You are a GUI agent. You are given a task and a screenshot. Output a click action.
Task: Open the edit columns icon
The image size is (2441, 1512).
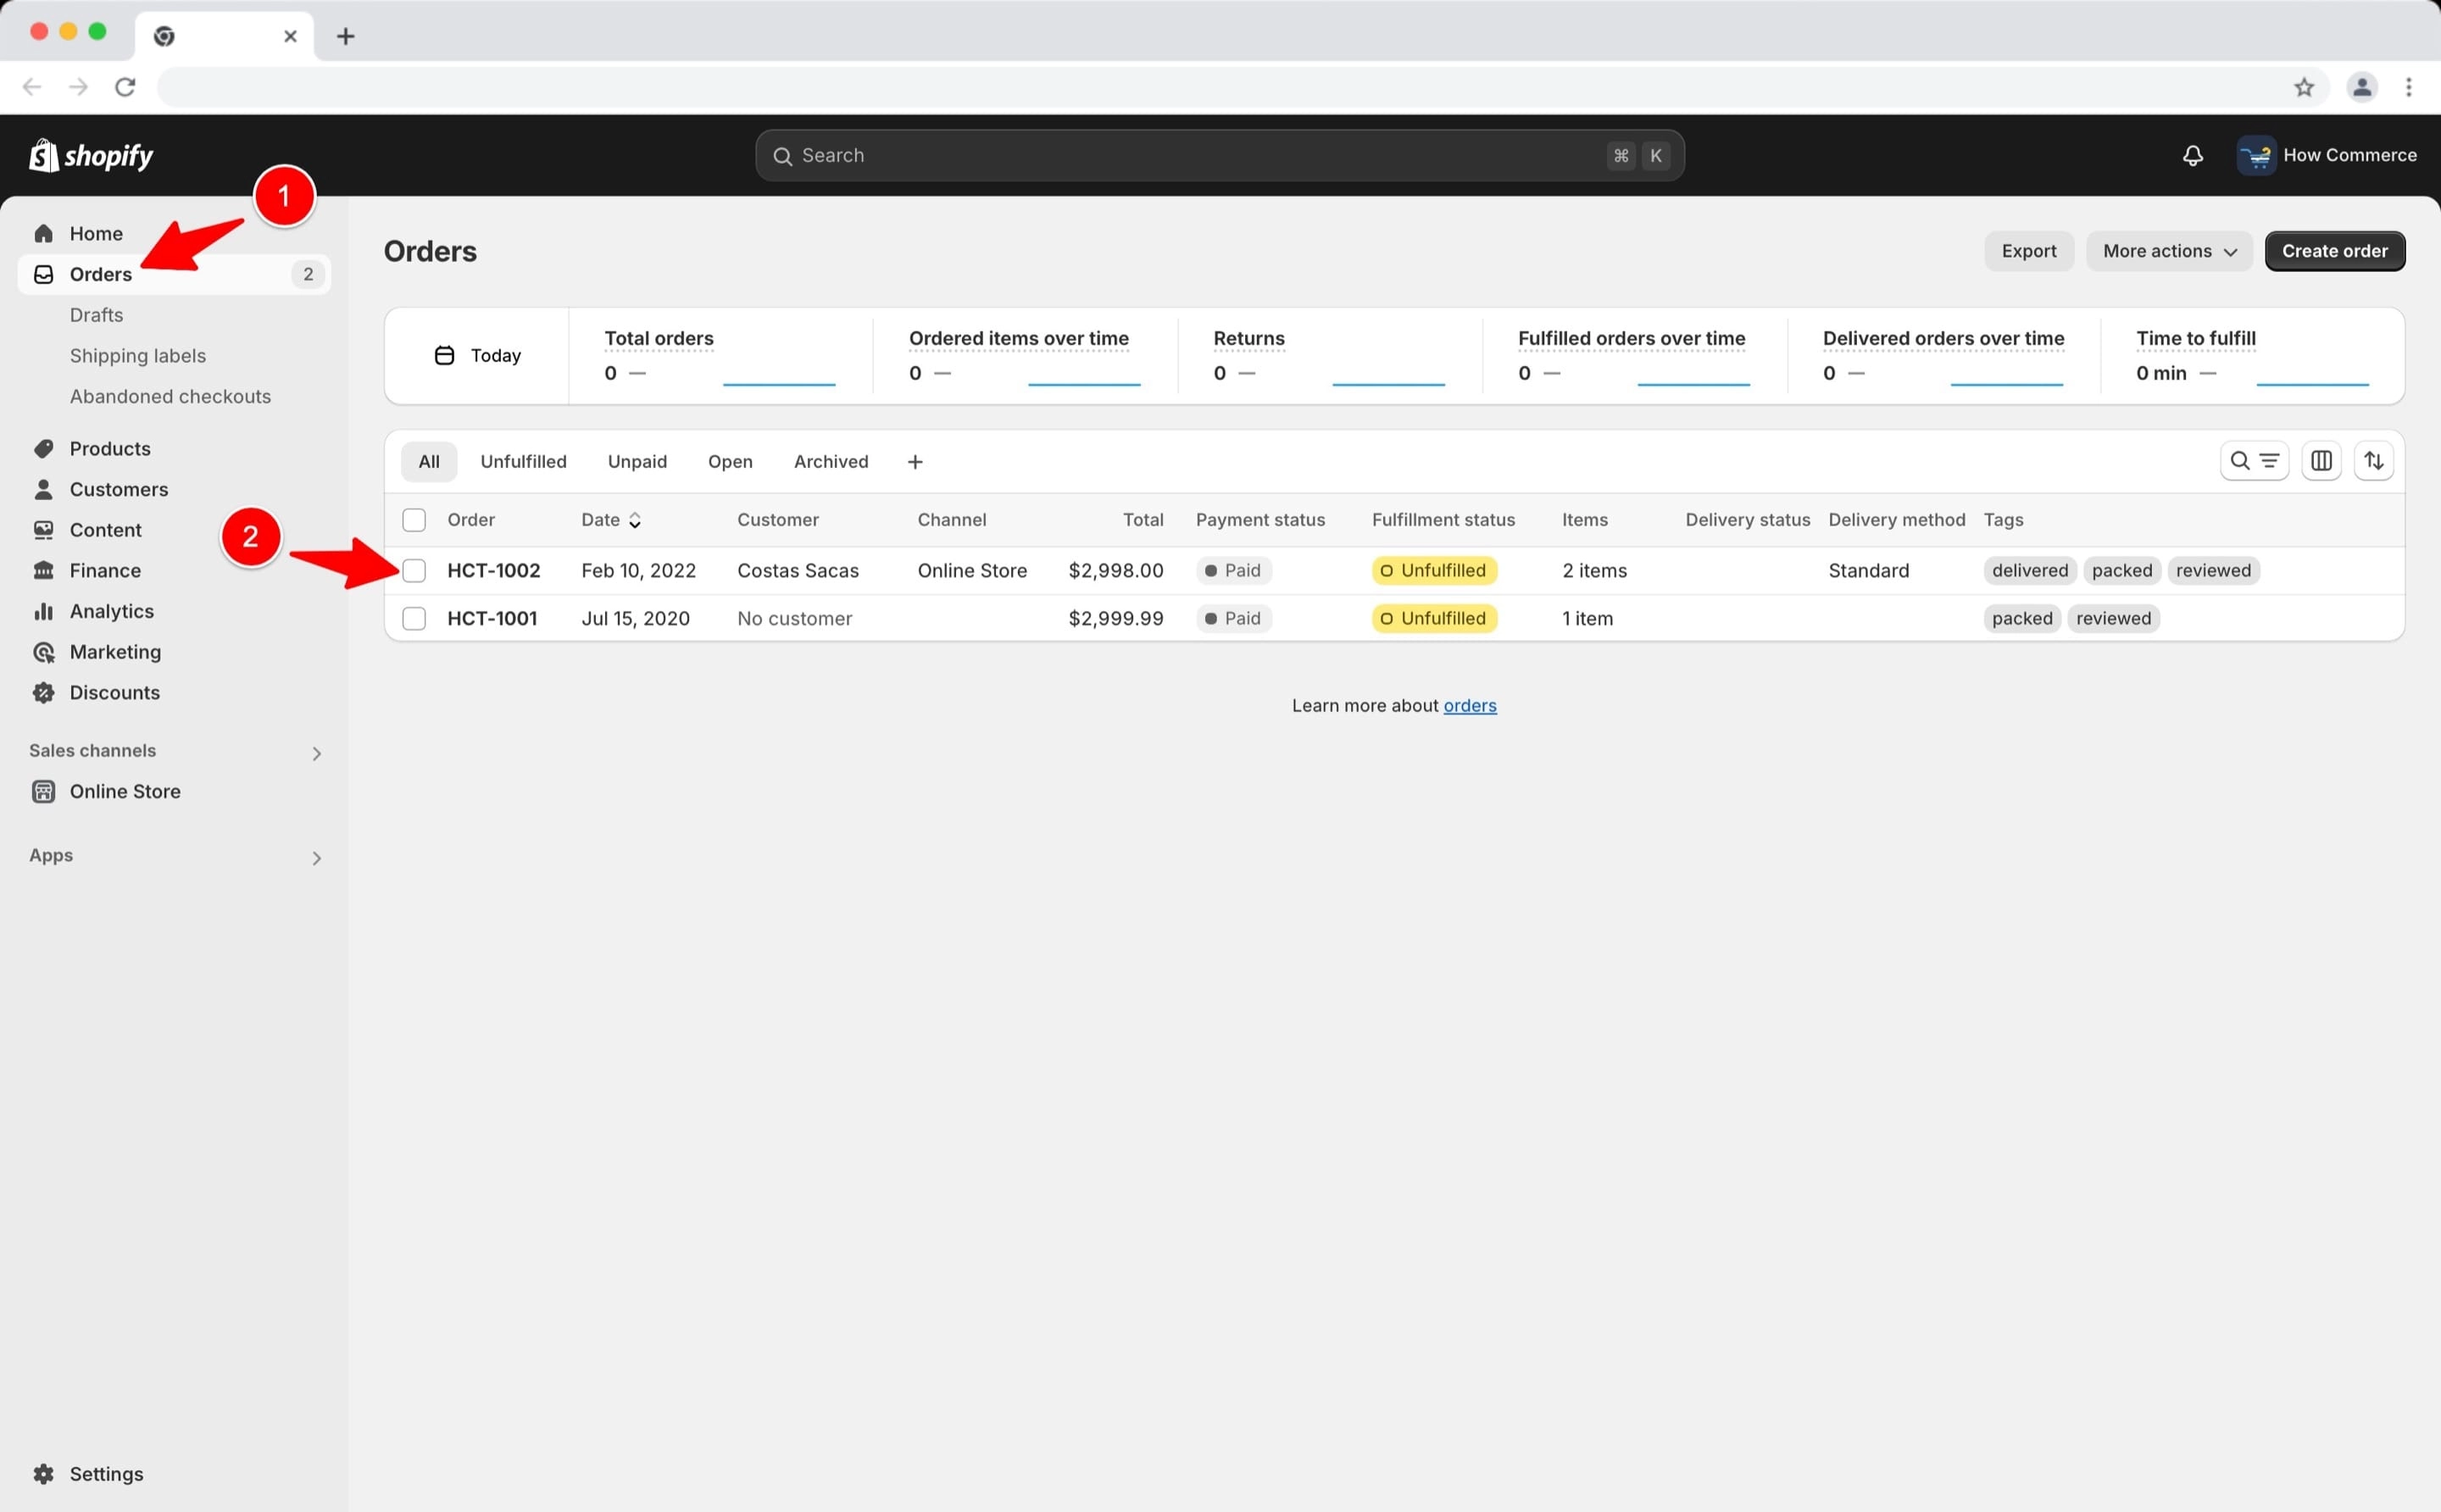[x=2321, y=461]
